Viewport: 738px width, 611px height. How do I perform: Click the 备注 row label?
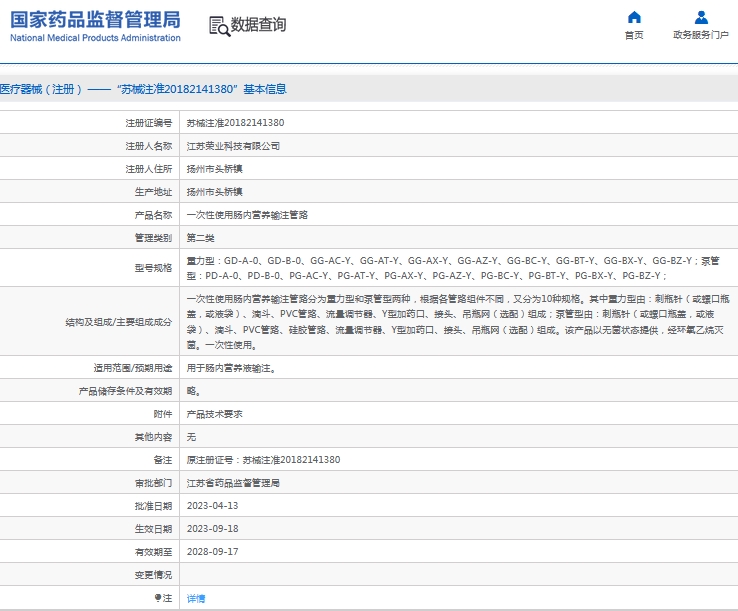(163, 460)
